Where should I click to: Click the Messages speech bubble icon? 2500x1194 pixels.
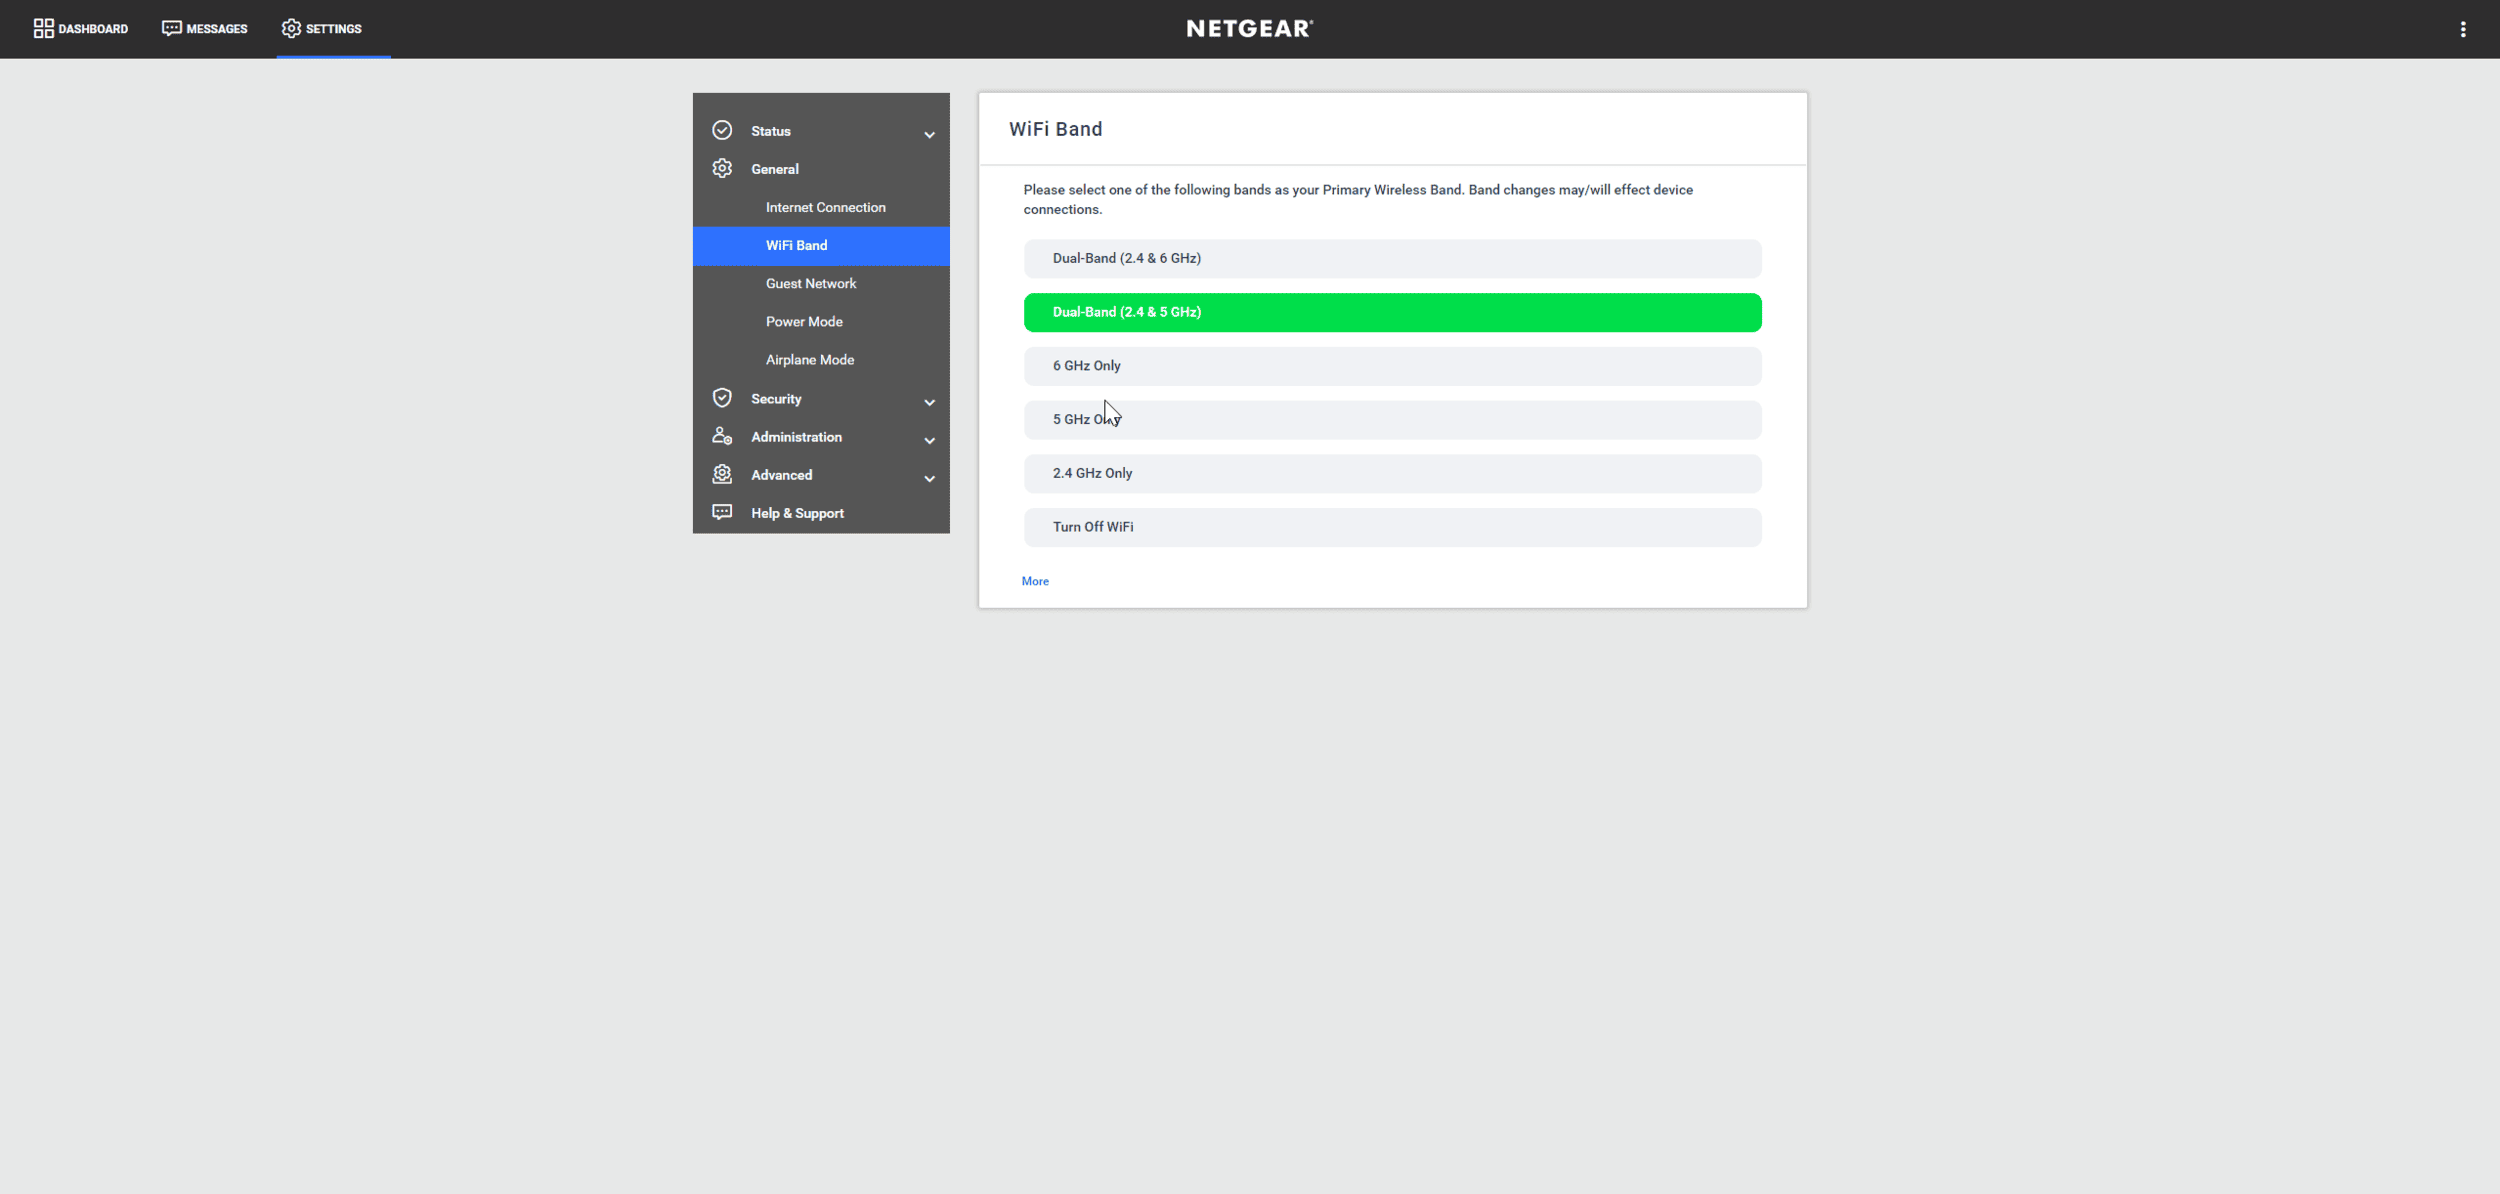coord(171,28)
